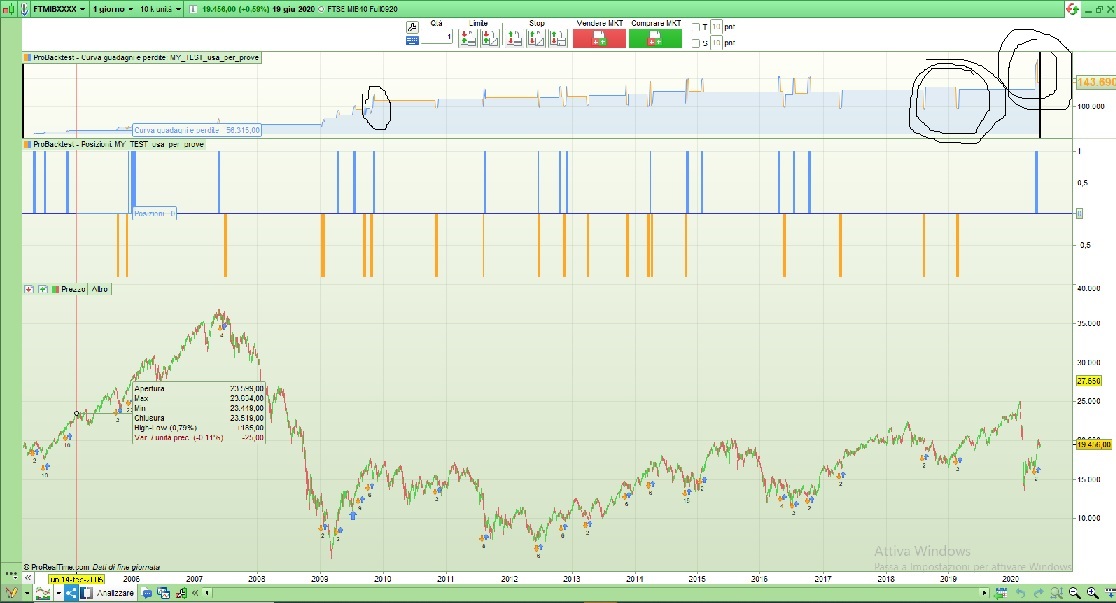Click the positions panel scale icon at right edge

pyautogui.click(x=1079, y=213)
